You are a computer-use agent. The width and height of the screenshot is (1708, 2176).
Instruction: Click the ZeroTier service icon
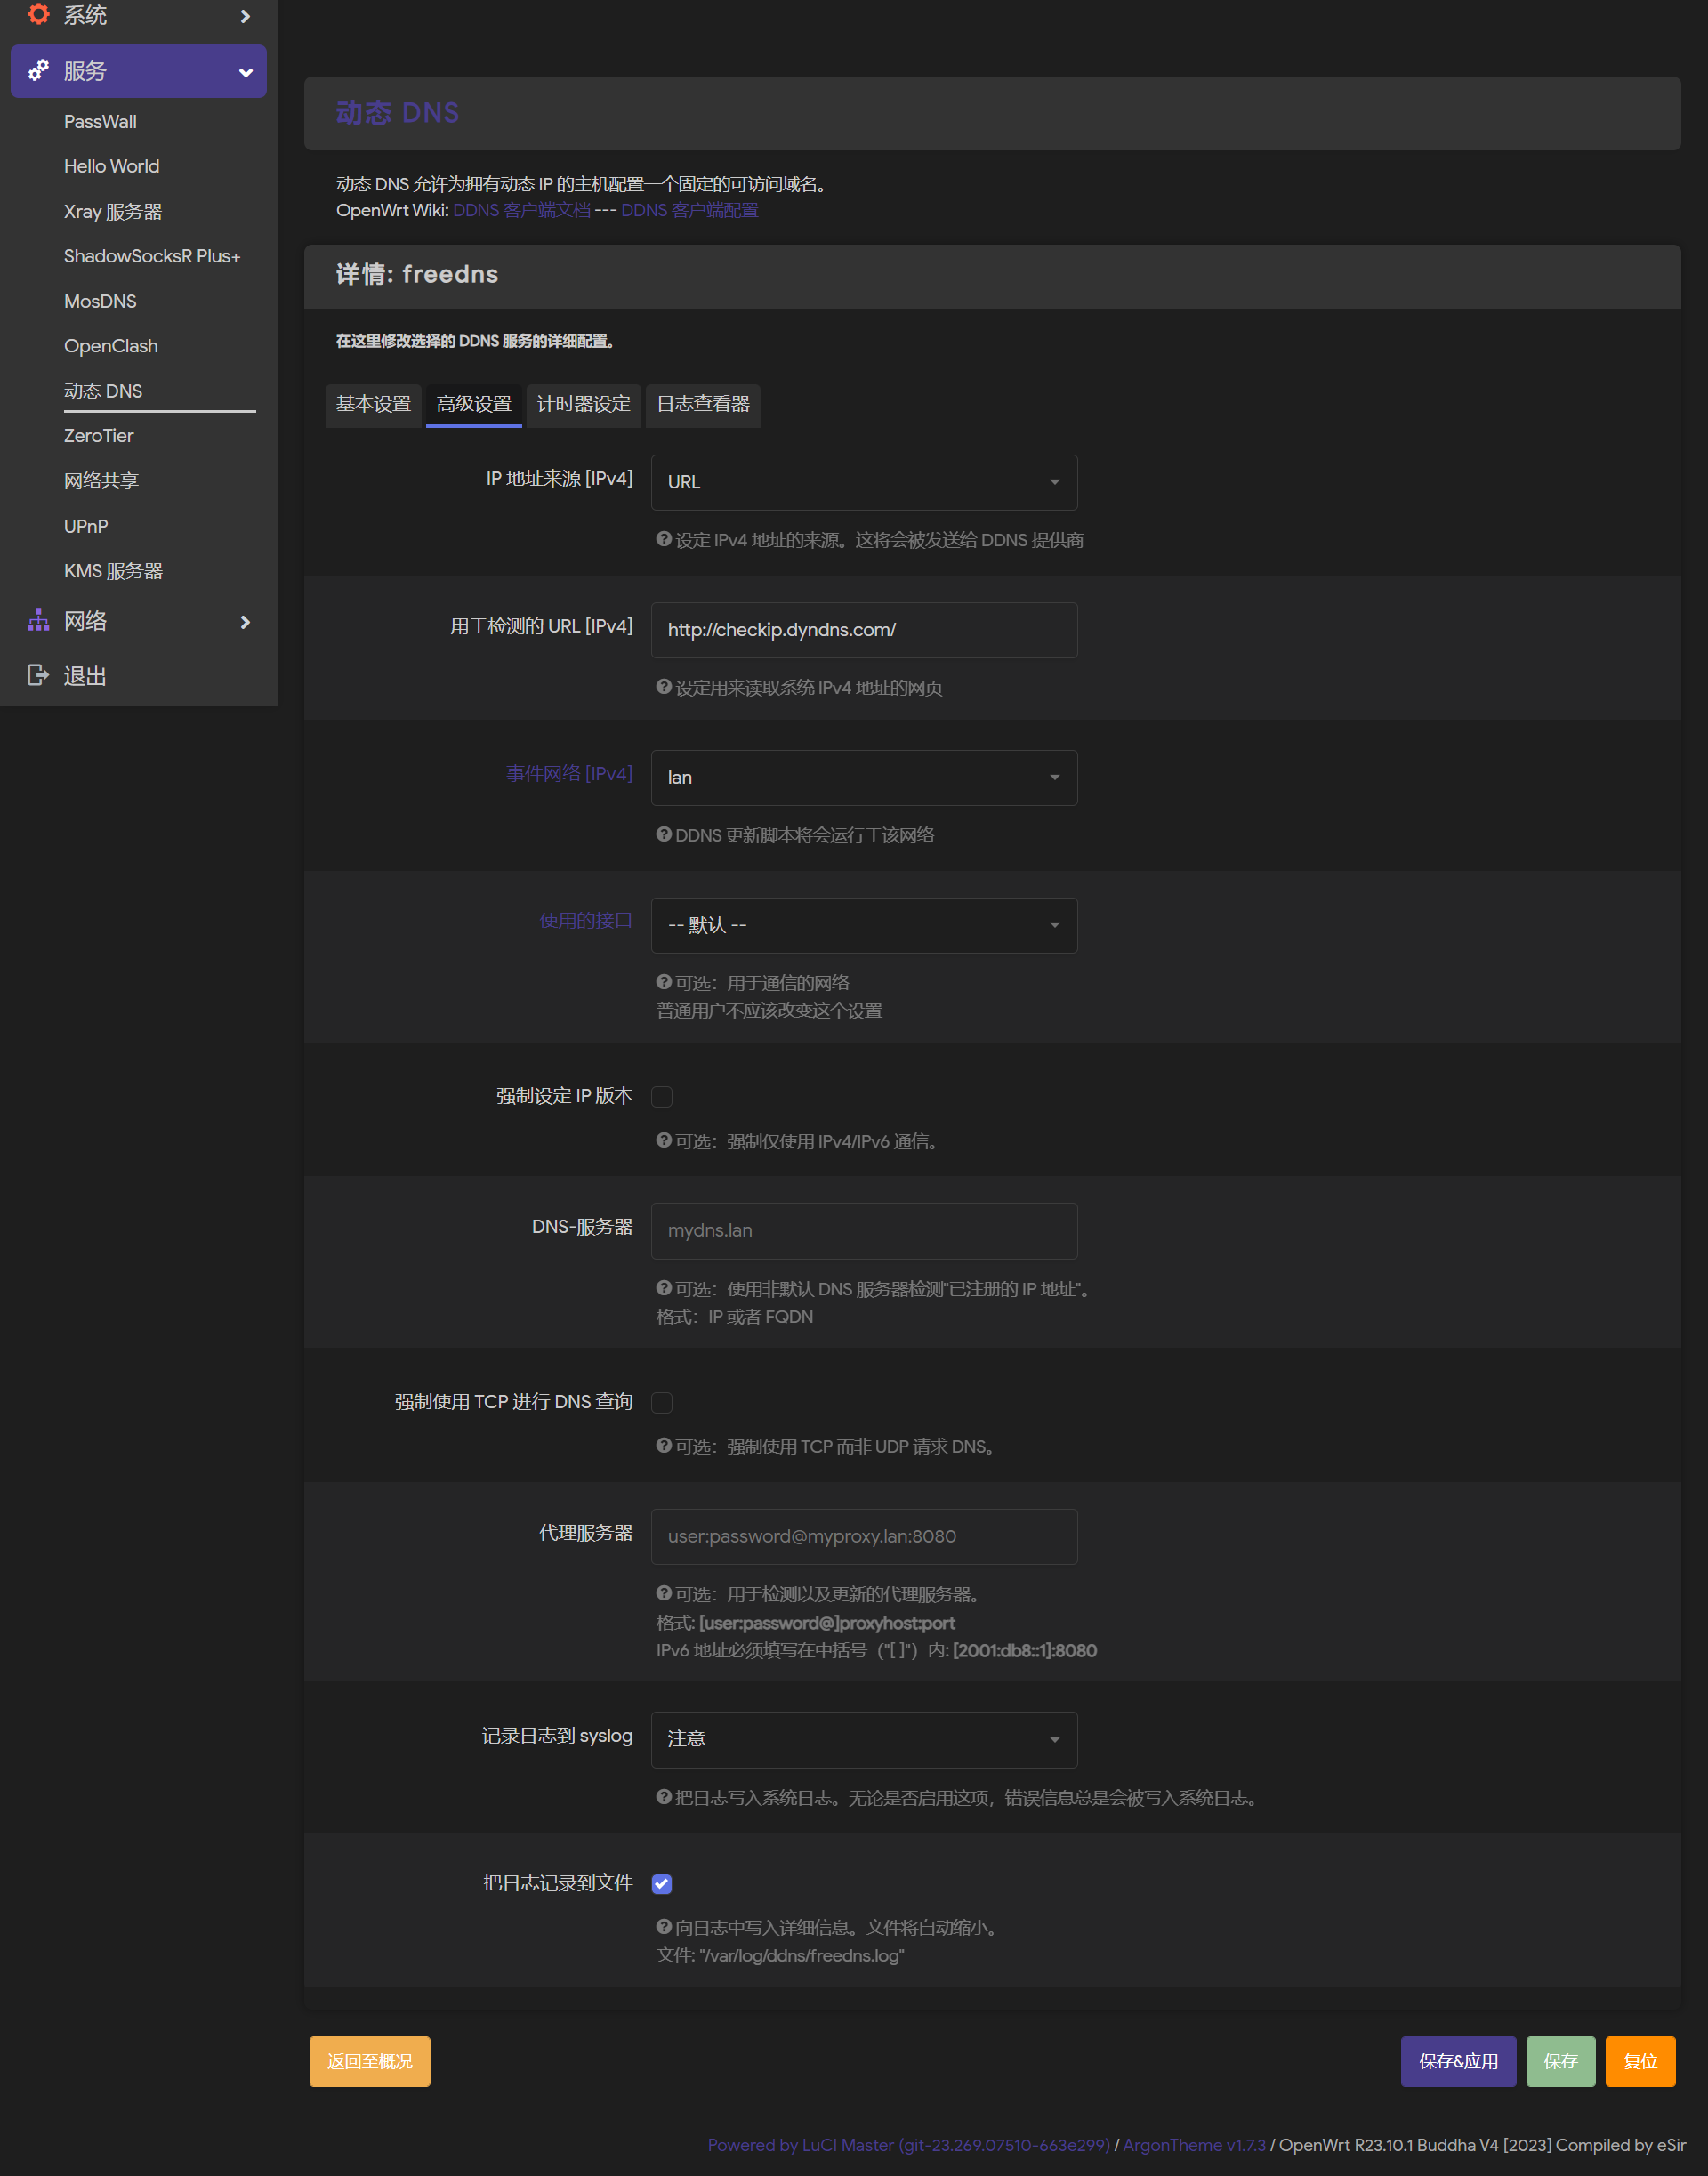pos(97,434)
